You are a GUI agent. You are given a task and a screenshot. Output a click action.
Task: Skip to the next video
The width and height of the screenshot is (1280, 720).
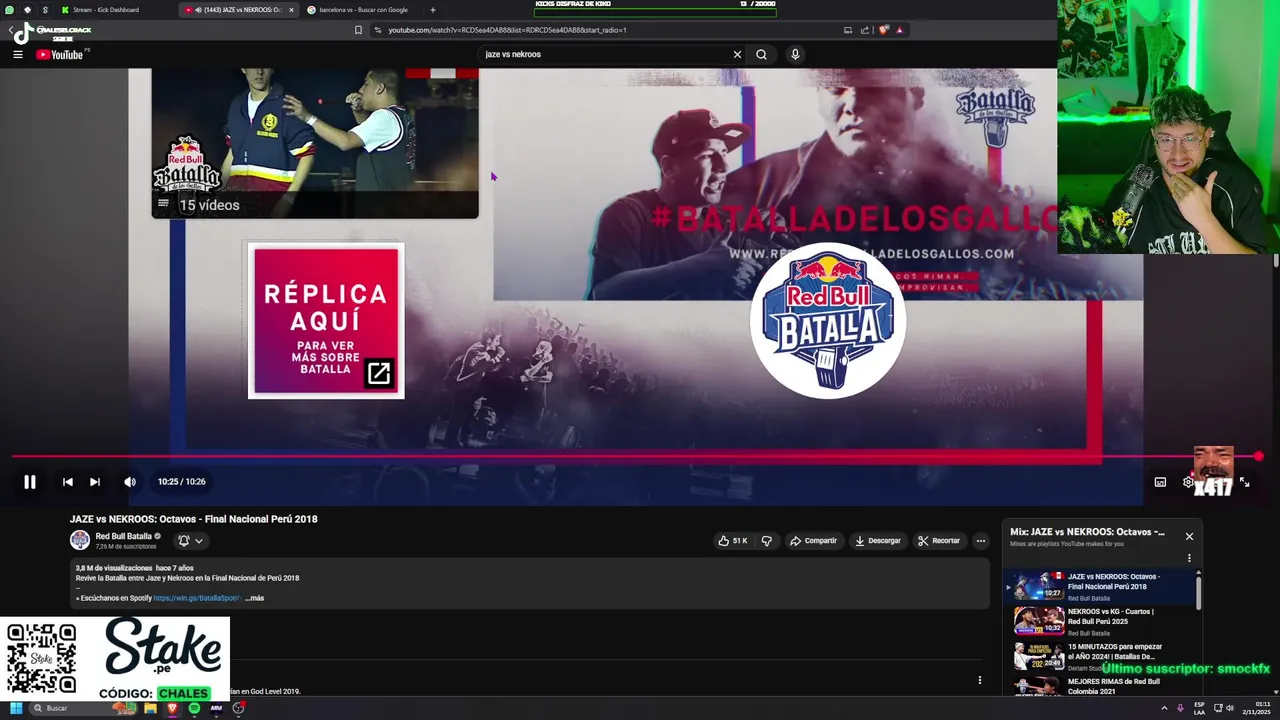pyautogui.click(x=95, y=482)
